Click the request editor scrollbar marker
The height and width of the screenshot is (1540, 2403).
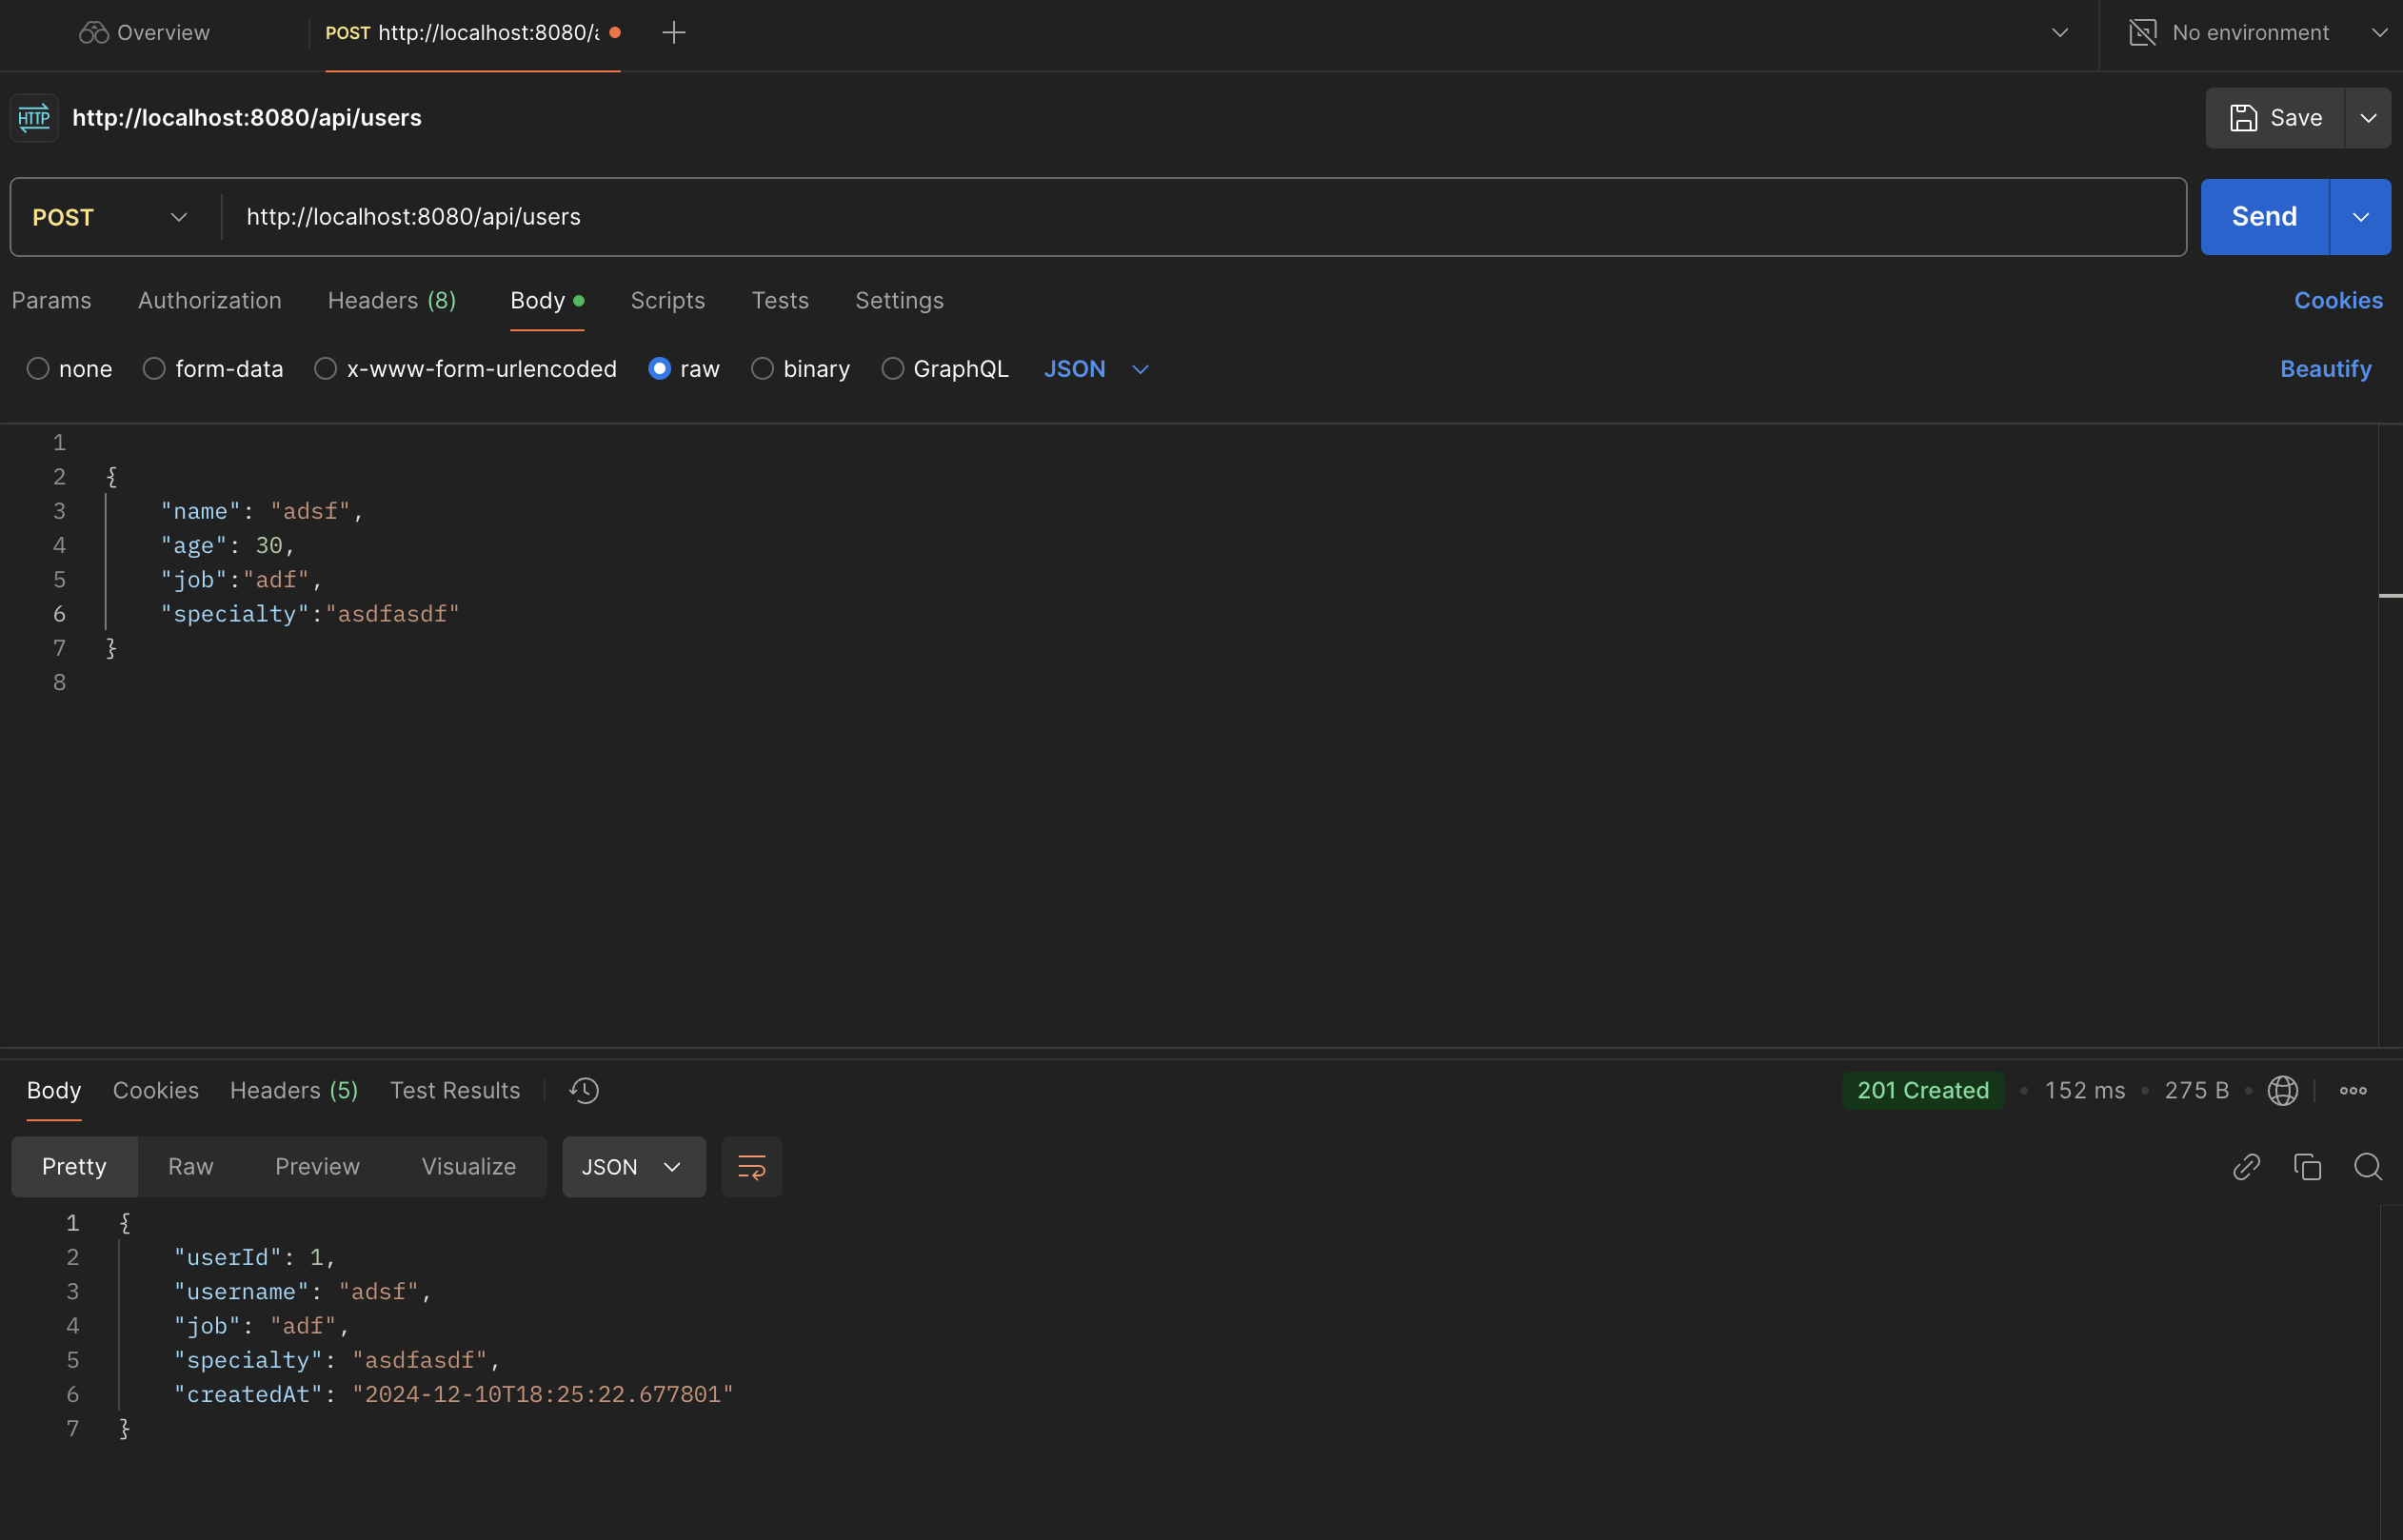click(2389, 596)
